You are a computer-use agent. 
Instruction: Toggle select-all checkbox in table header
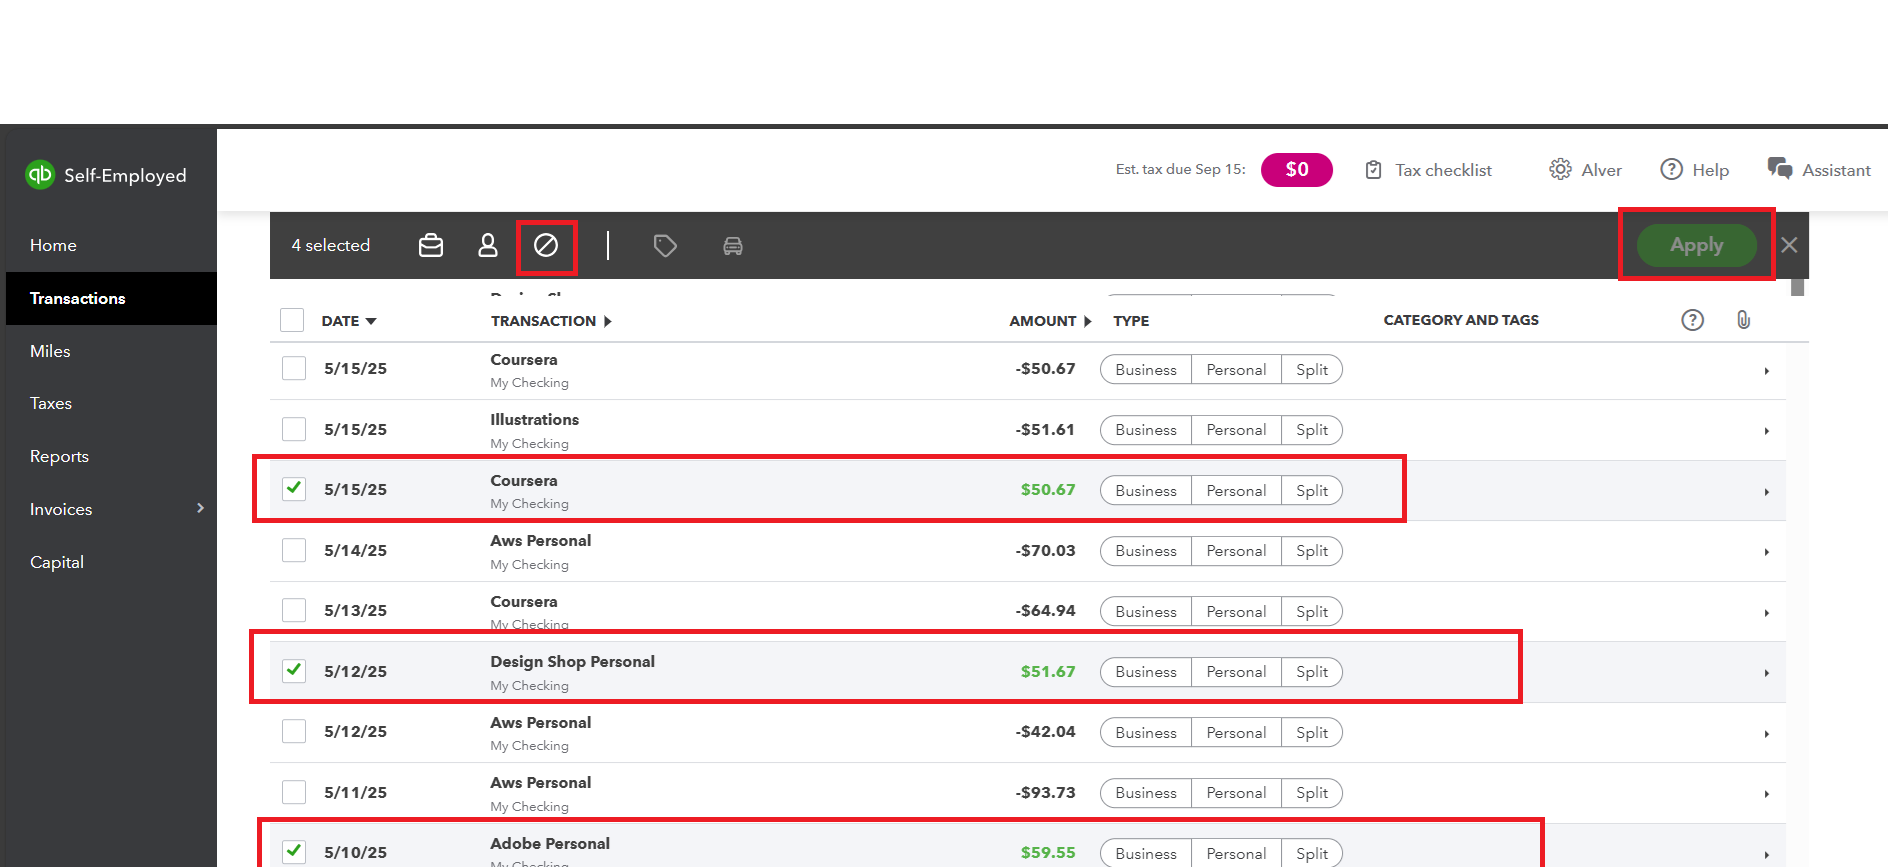[x=292, y=320]
